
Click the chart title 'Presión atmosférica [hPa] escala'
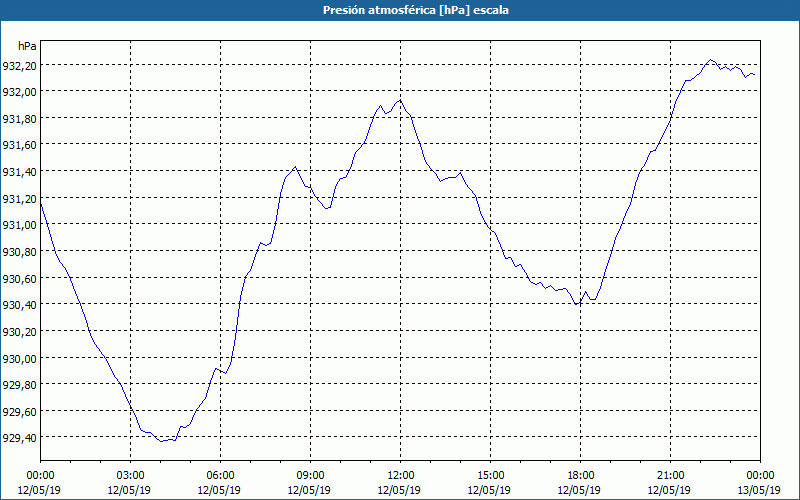tap(416, 10)
